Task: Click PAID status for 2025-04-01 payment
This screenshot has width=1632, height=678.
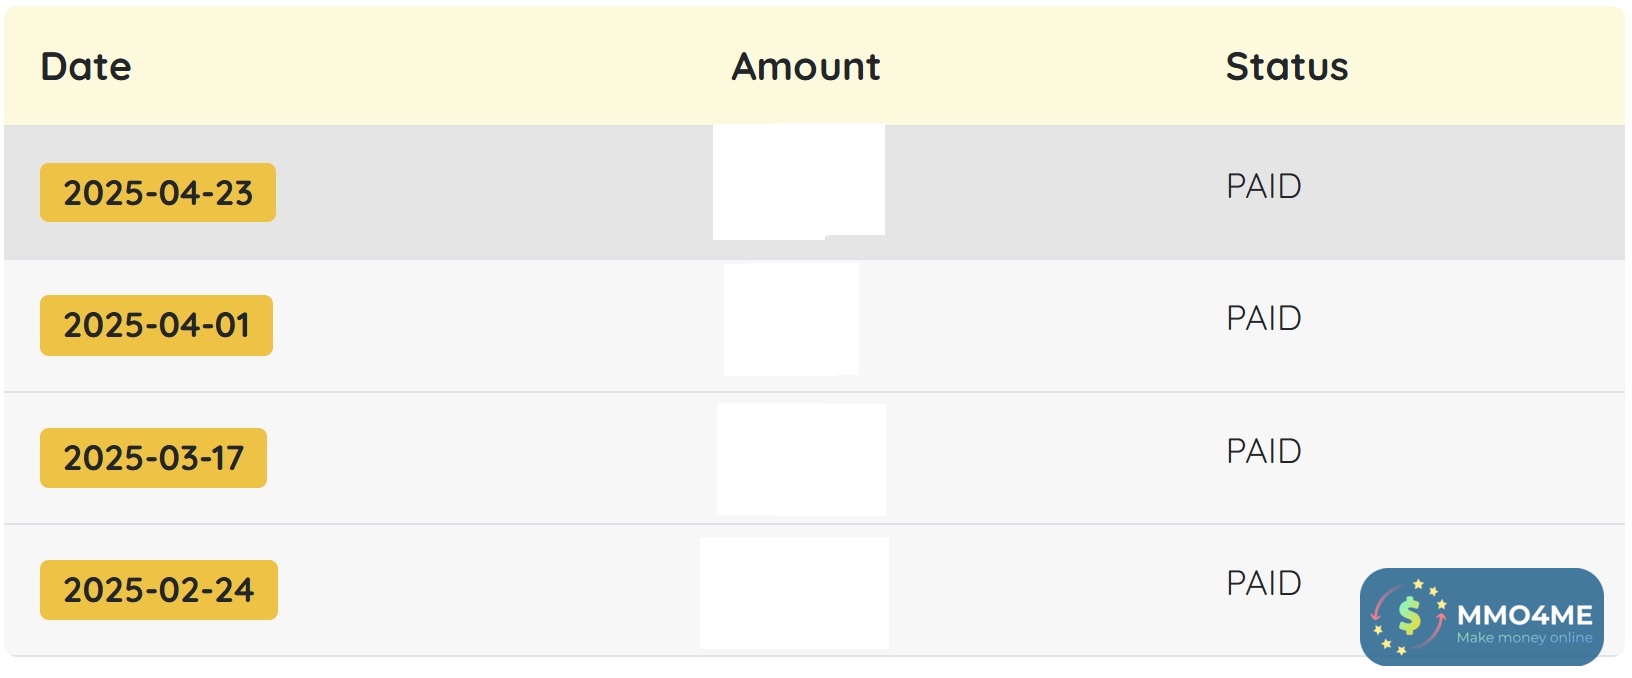Action: tap(1264, 318)
